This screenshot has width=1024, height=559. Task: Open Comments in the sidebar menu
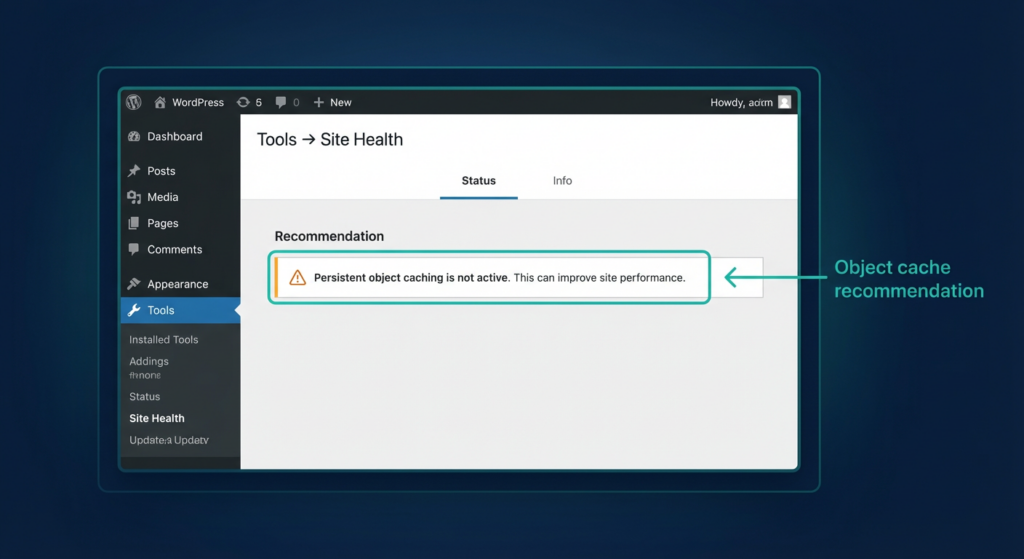click(x=174, y=250)
